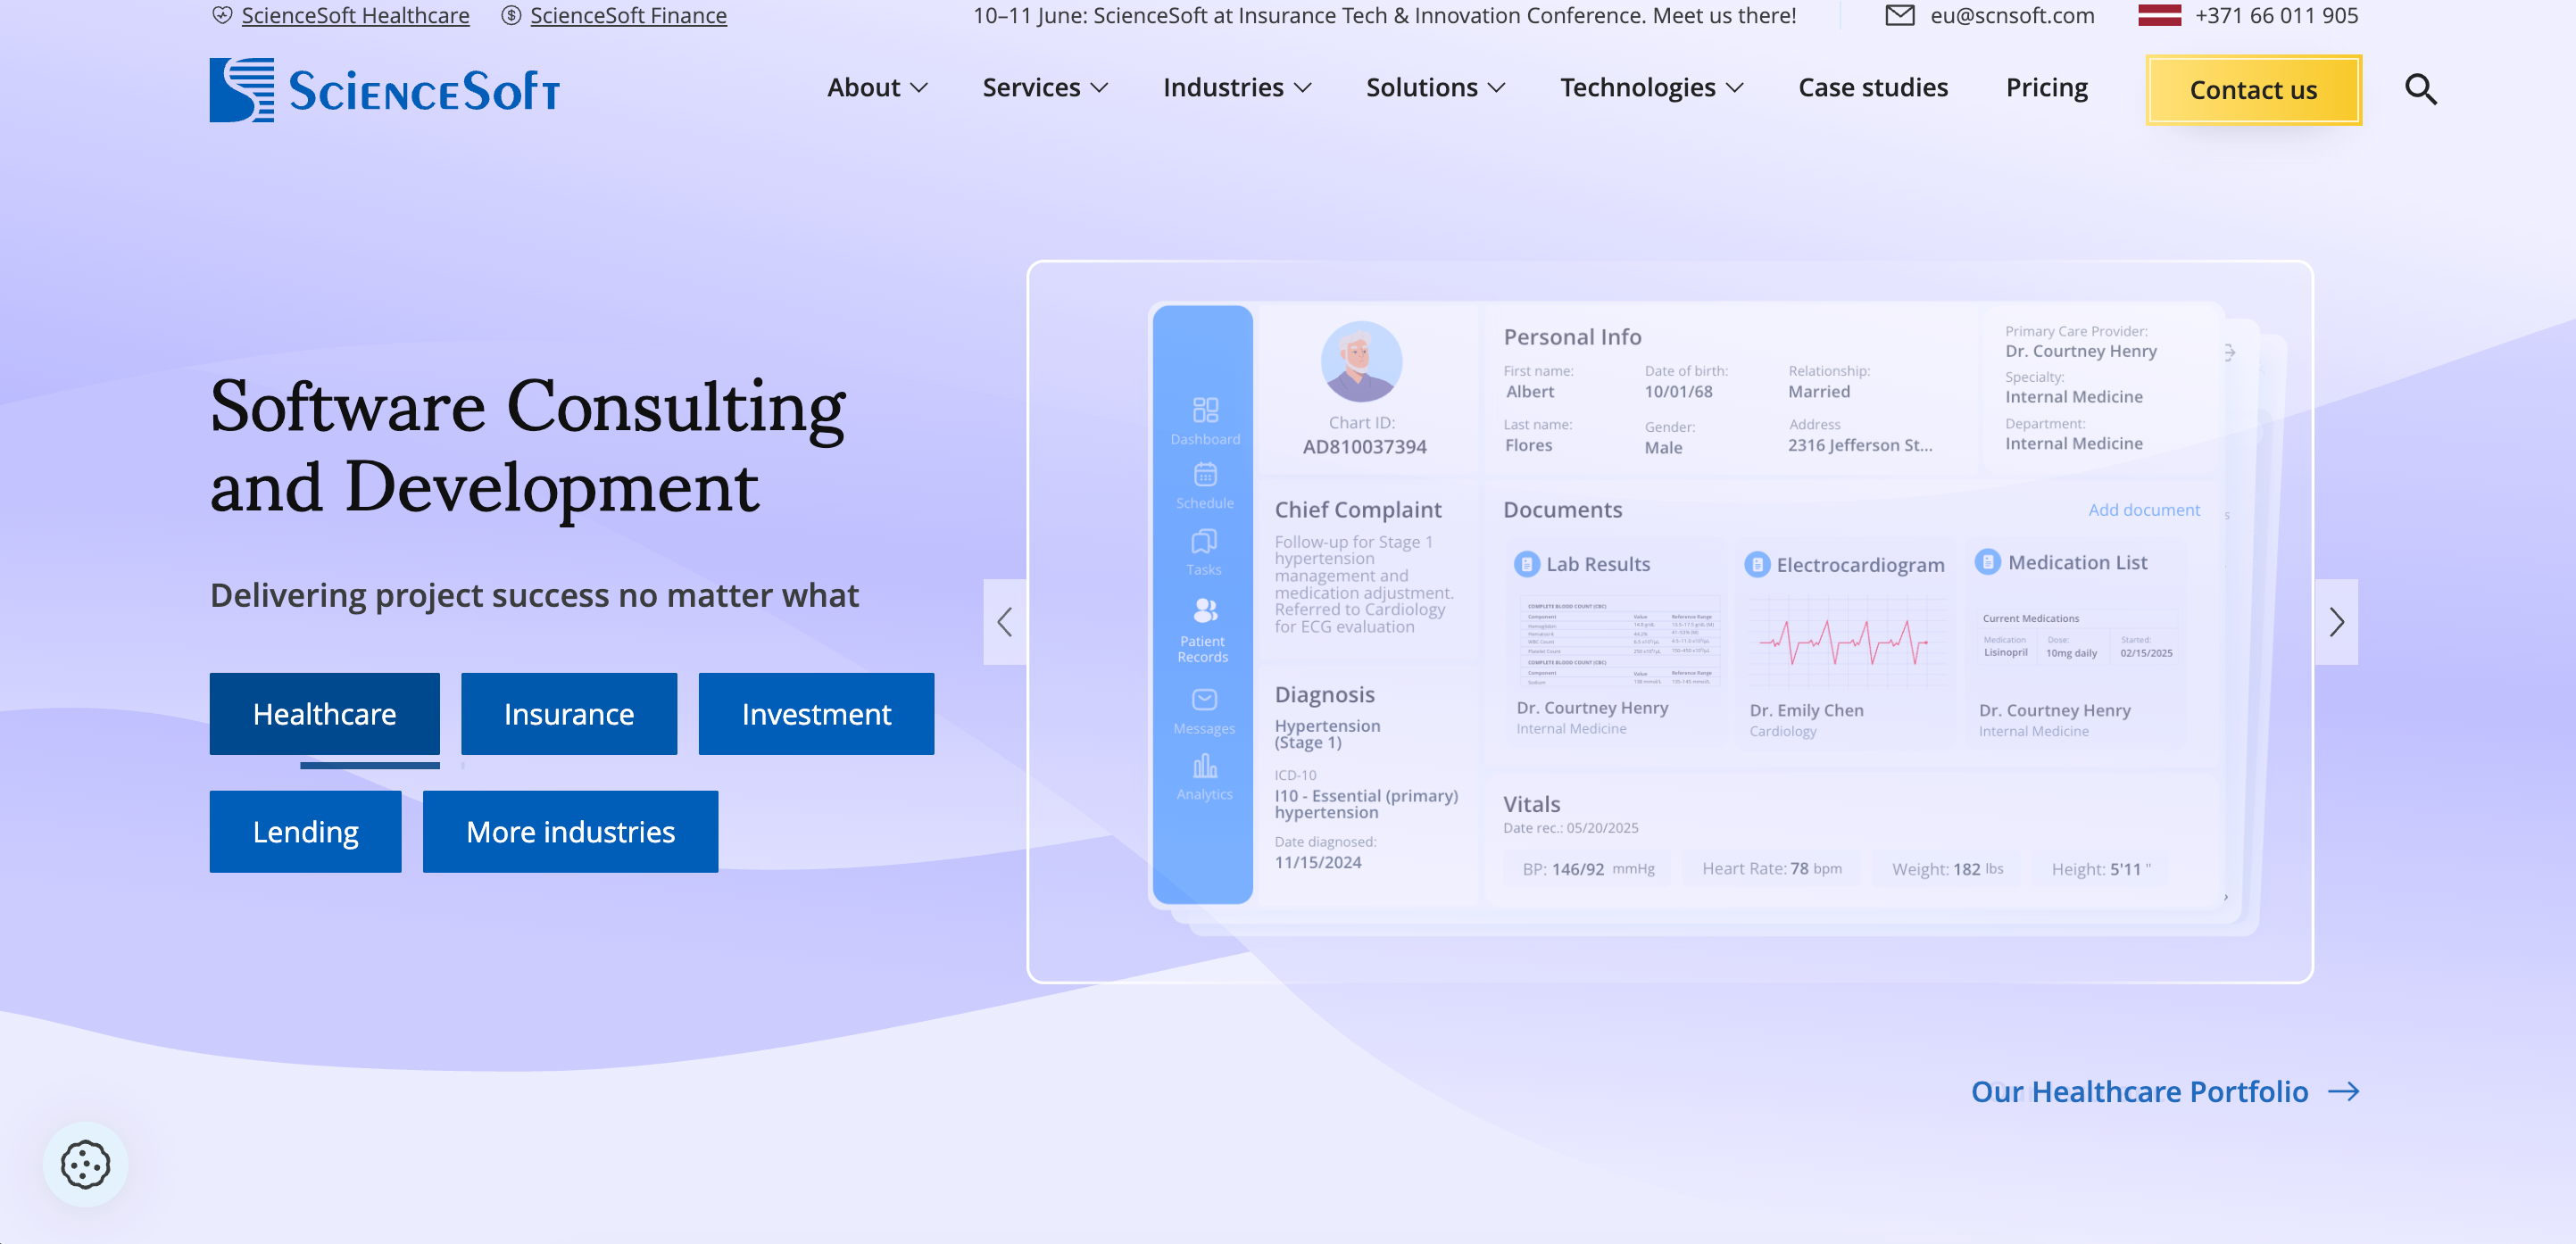The height and width of the screenshot is (1244, 2576).
Task: Click the Personal Info heading
Action: tap(1572, 337)
